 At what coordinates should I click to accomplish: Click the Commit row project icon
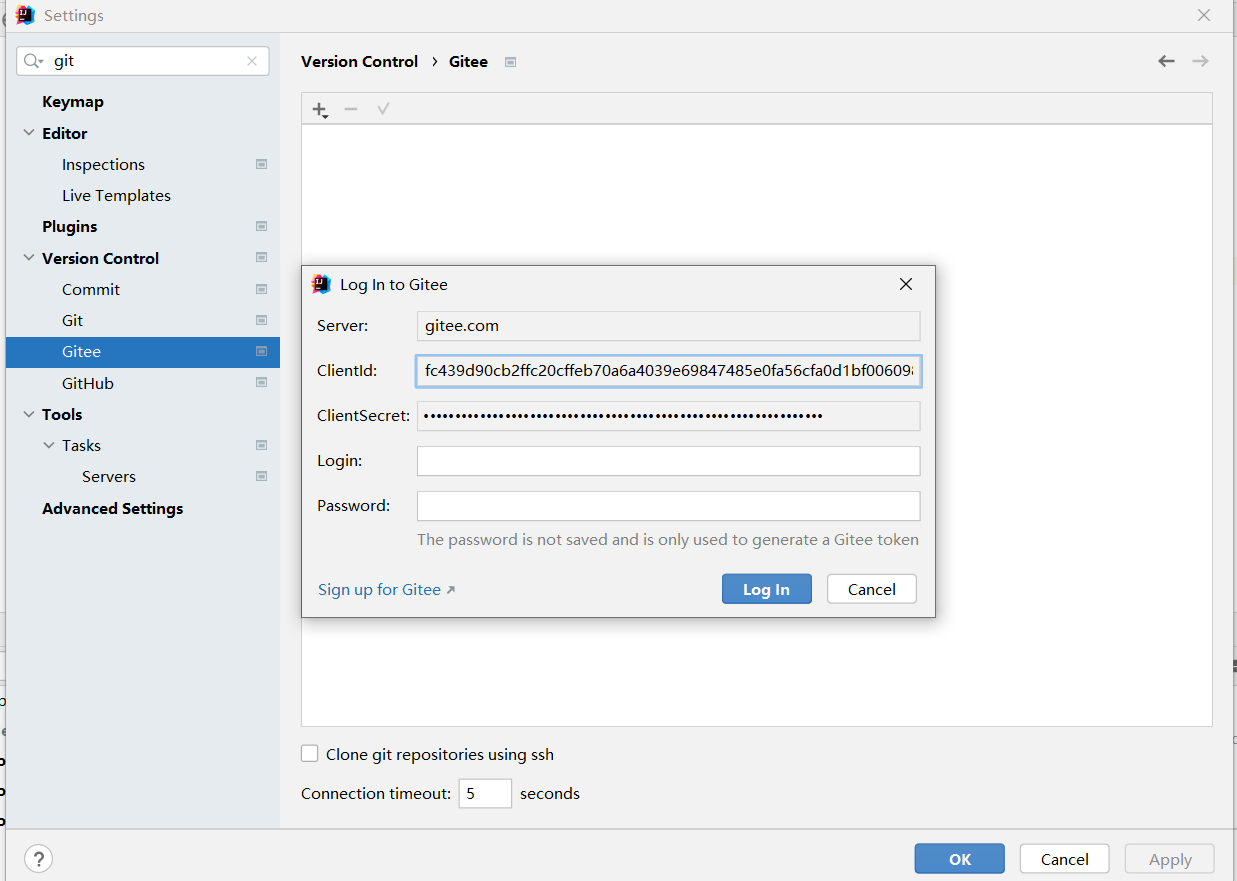click(261, 289)
